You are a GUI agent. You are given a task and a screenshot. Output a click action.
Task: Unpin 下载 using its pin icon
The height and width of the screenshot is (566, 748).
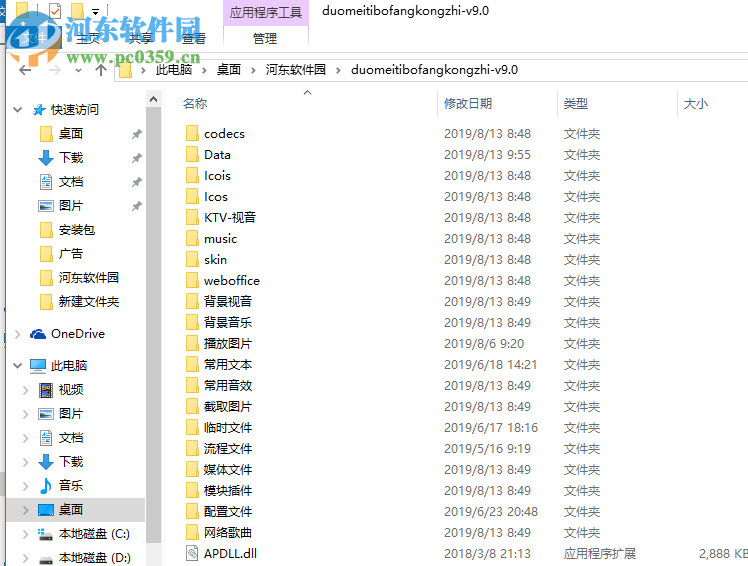point(136,158)
